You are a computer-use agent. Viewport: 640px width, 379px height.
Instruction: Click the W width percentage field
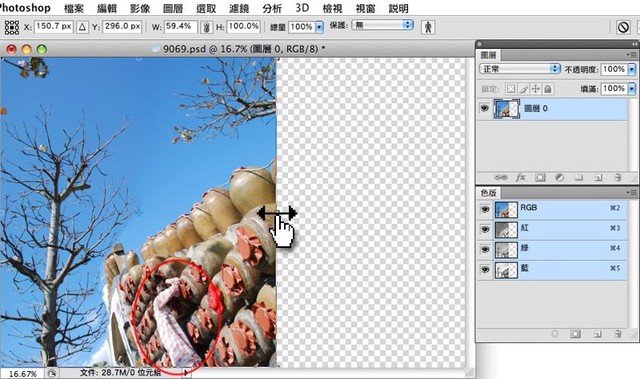tap(180, 27)
